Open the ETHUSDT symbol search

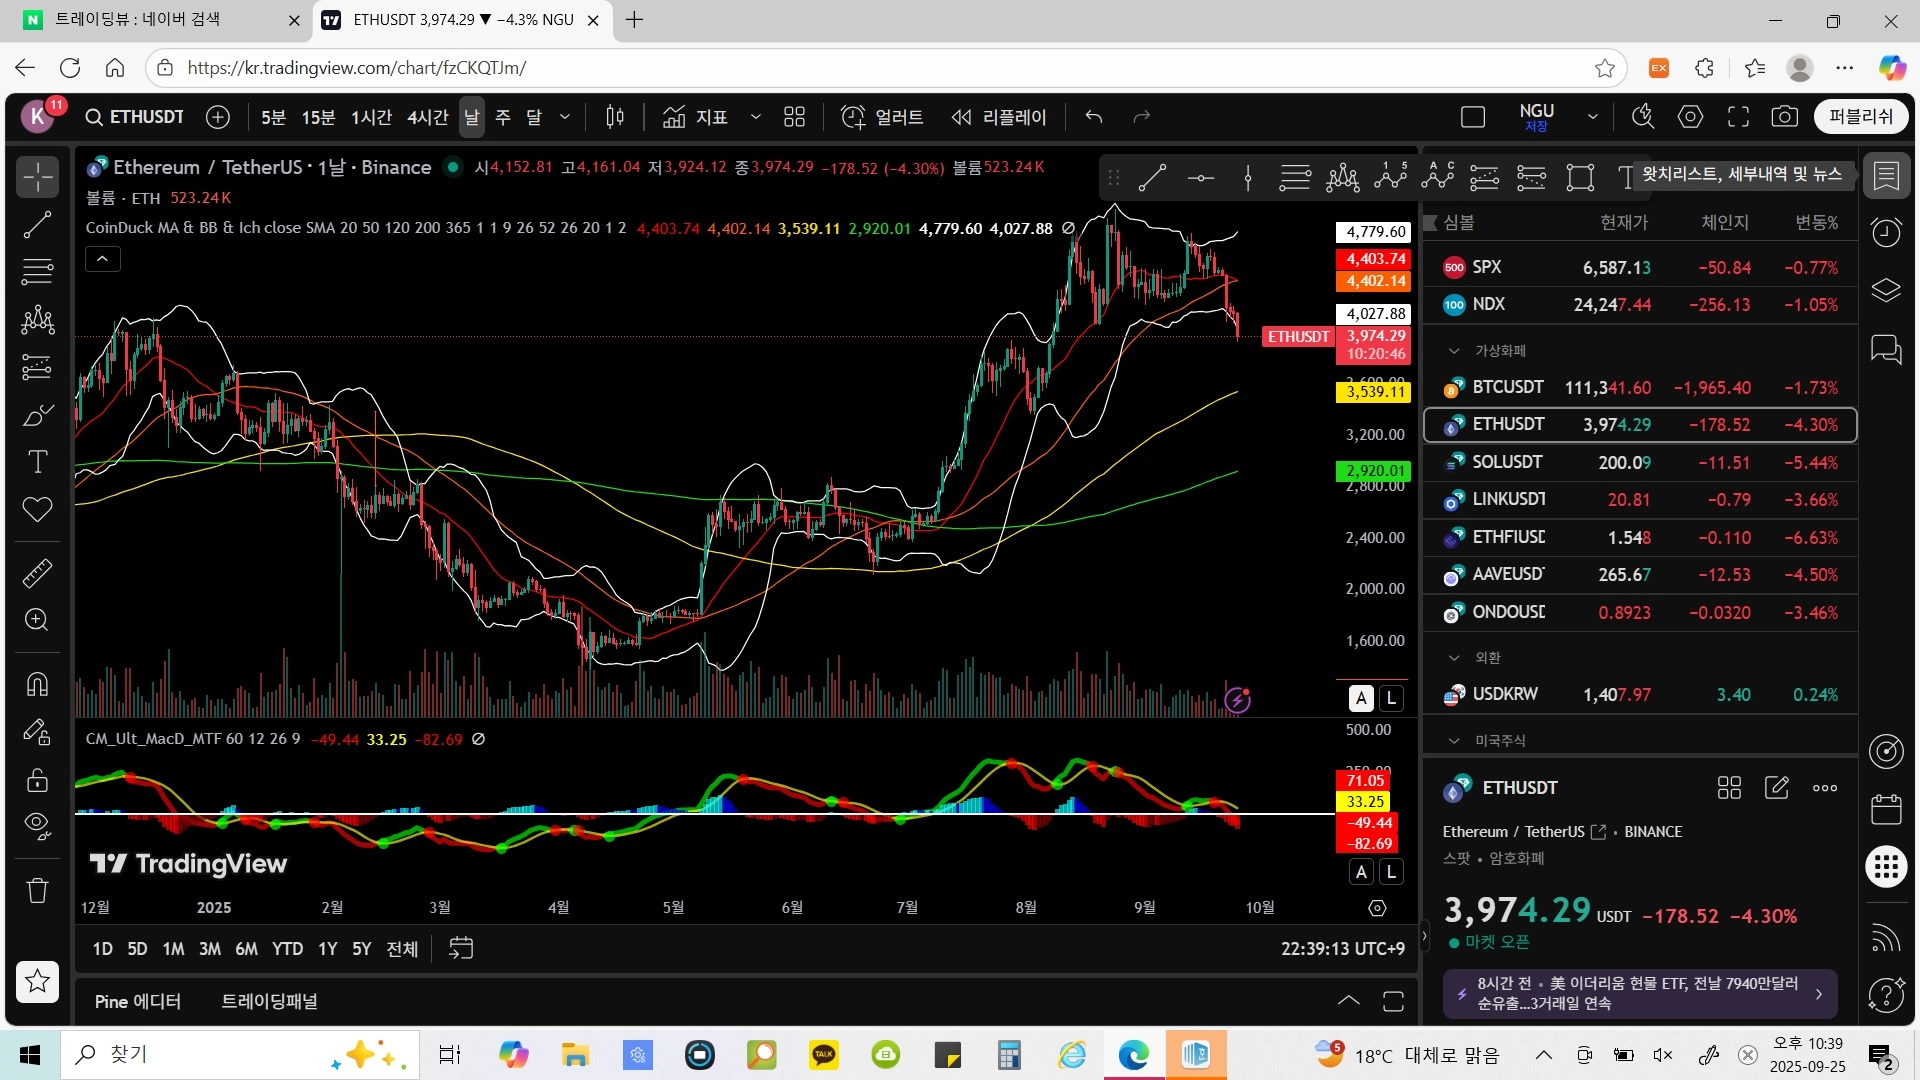135,117
